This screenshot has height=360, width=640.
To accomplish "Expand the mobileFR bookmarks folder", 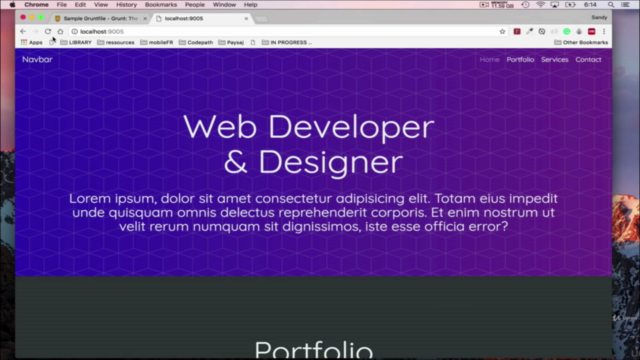I will 157,42.
